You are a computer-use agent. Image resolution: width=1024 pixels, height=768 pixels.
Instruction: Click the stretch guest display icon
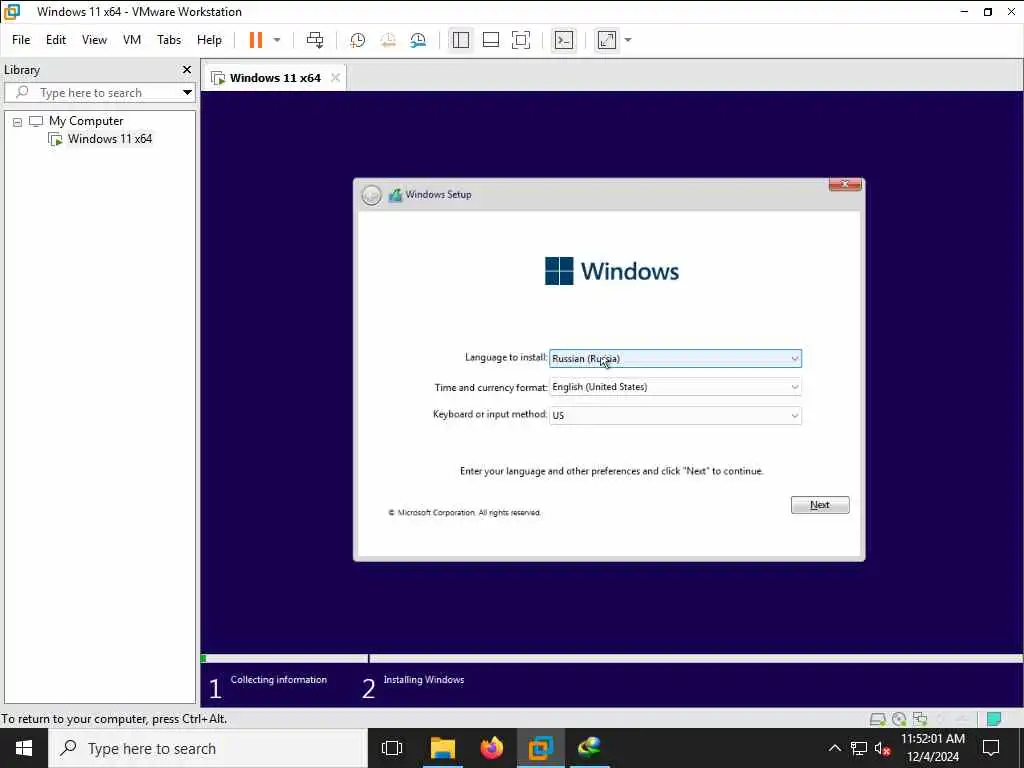coord(607,40)
